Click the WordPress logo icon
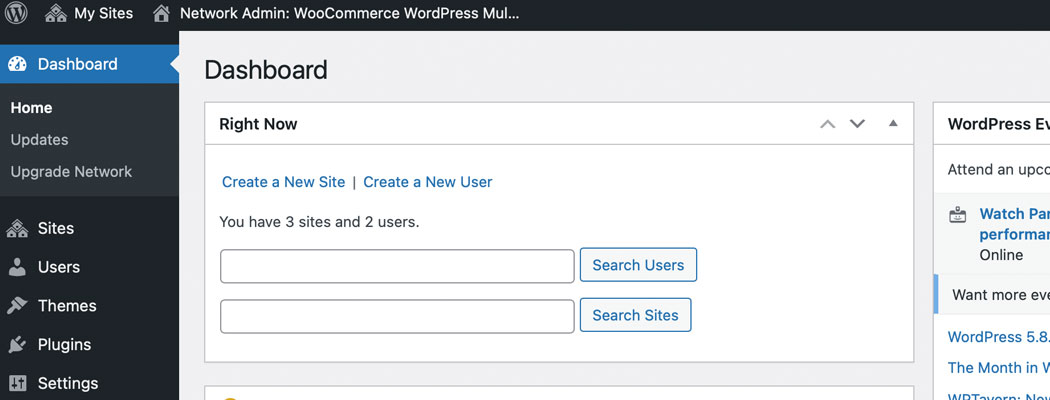Screen dimensions: 1050x400 tap(16, 13)
